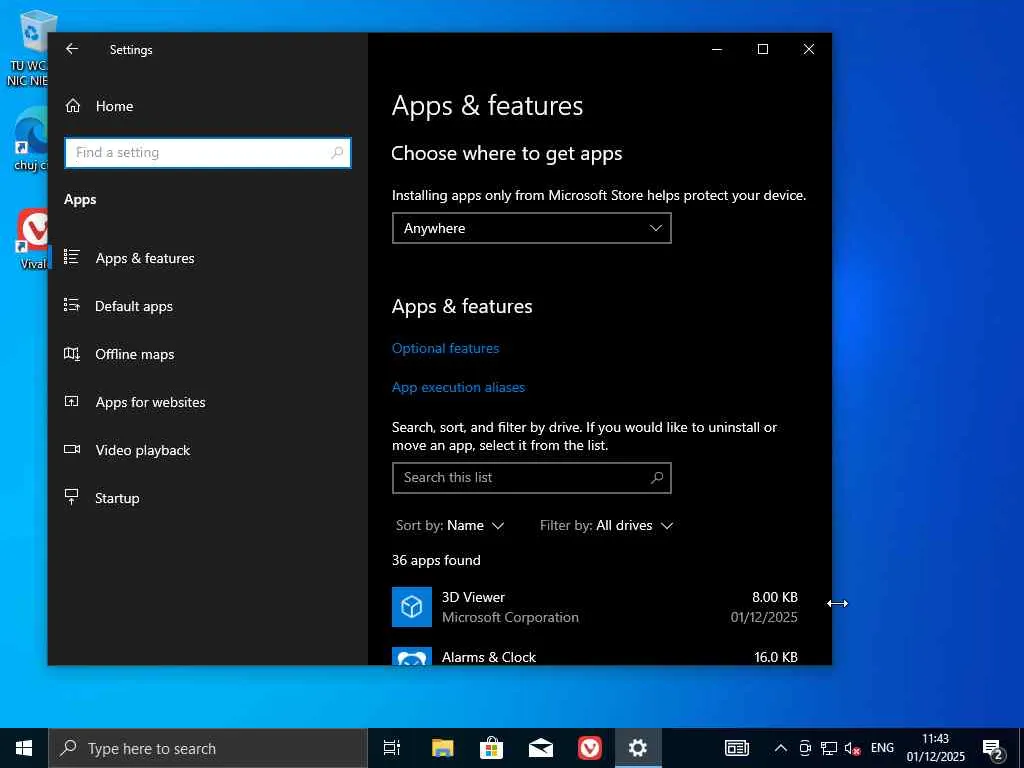Viewport: 1024px width, 768px height.
Task: Click the Startup sidebar icon
Action: 72,497
